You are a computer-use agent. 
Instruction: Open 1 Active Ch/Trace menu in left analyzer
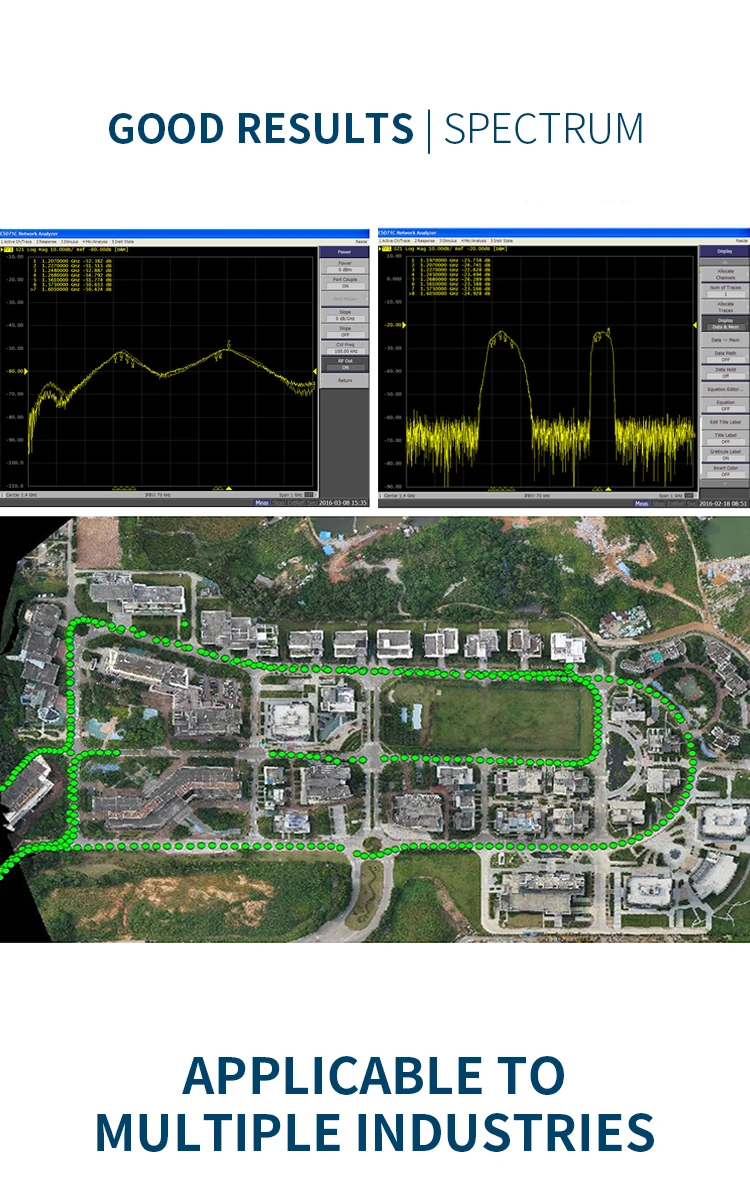[17, 242]
